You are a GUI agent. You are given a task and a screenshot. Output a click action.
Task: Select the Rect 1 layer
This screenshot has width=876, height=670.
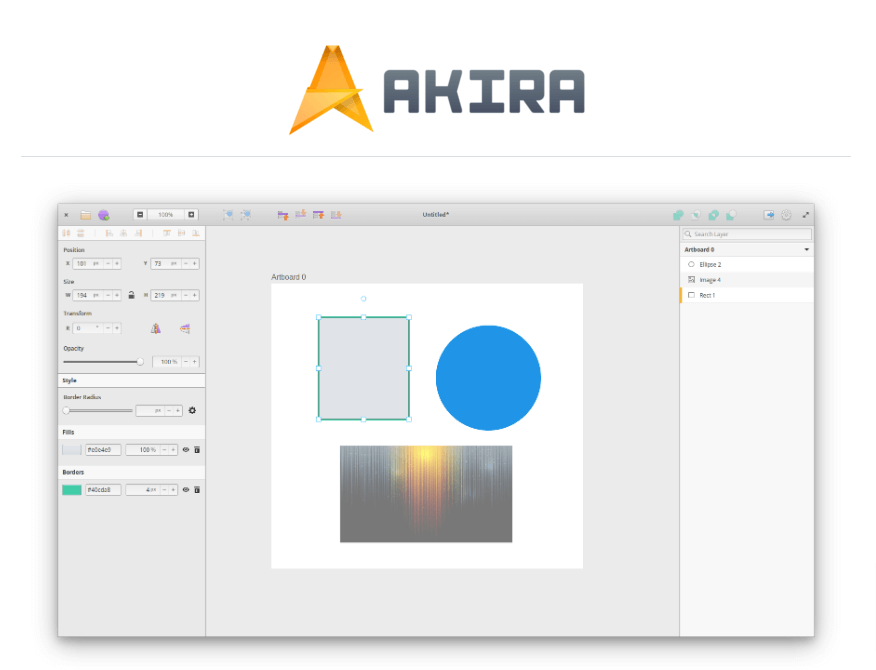(x=746, y=295)
